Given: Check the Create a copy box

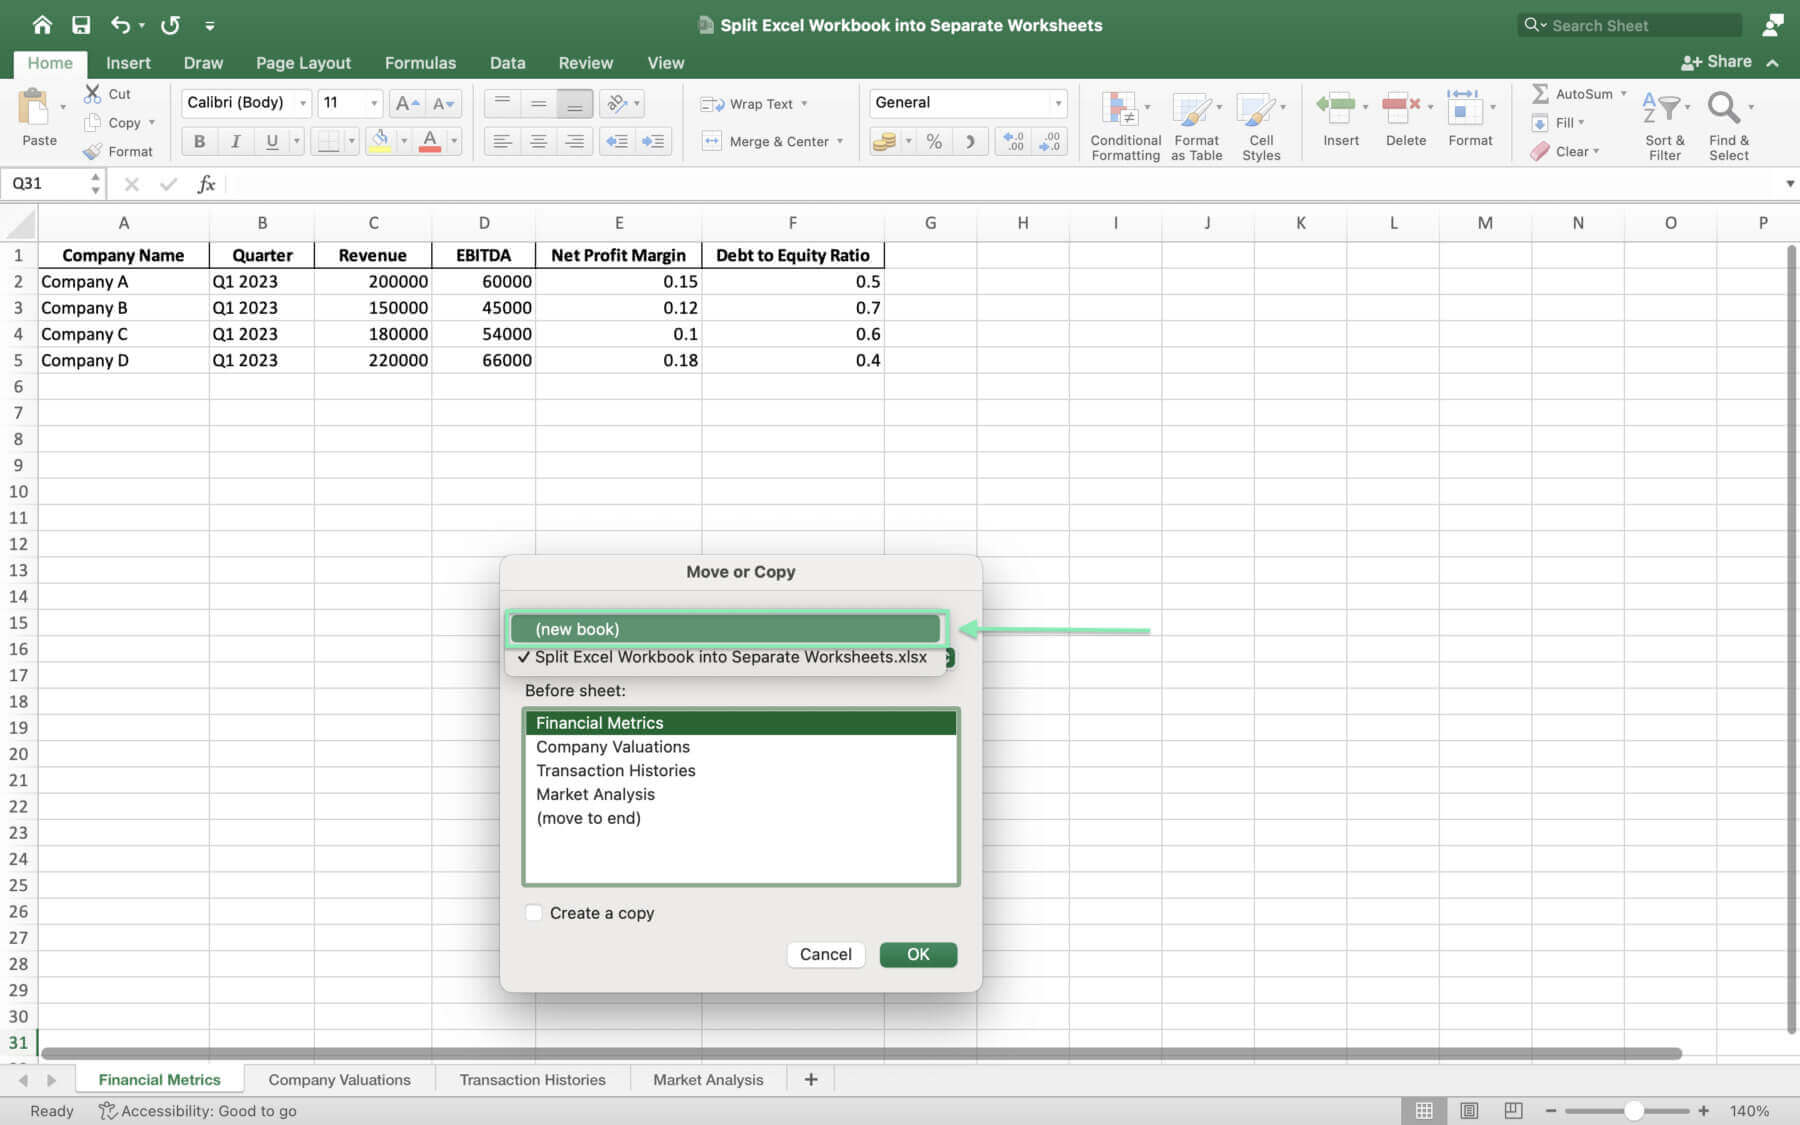Looking at the screenshot, I should (534, 913).
